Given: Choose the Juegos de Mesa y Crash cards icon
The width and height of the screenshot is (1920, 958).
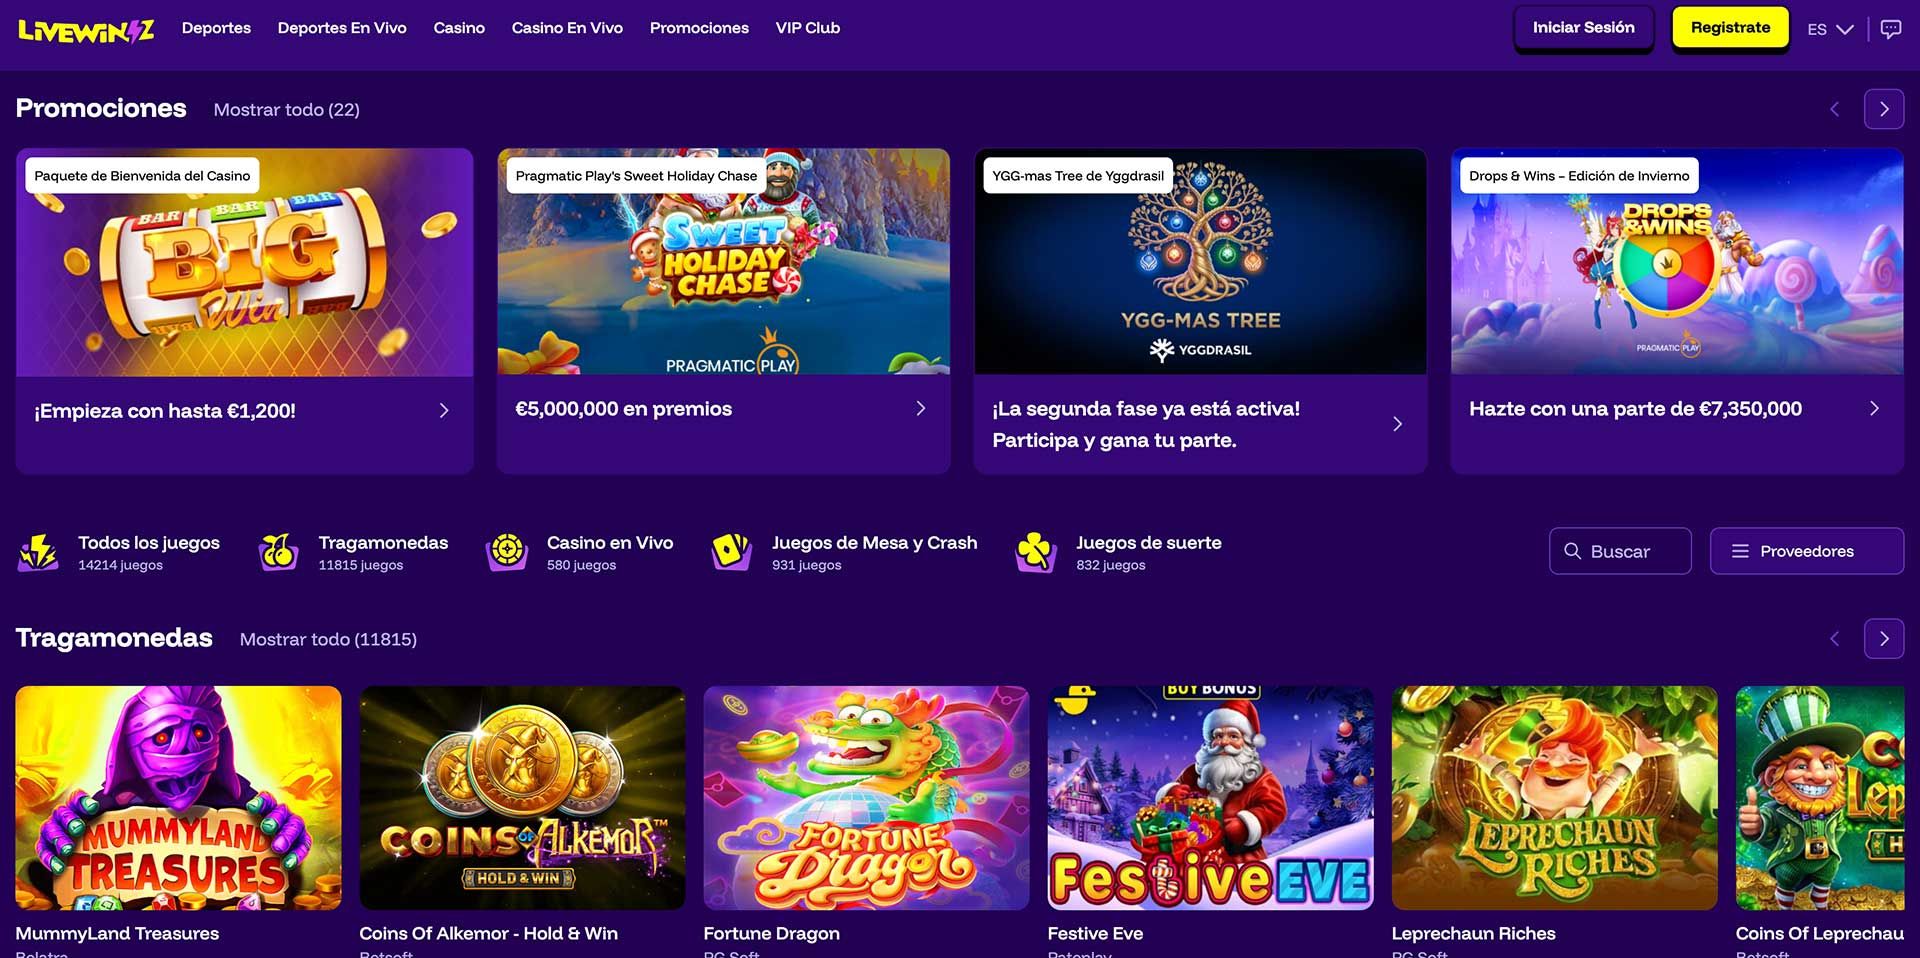Looking at the screenshot, I should (x=732, y=552).
